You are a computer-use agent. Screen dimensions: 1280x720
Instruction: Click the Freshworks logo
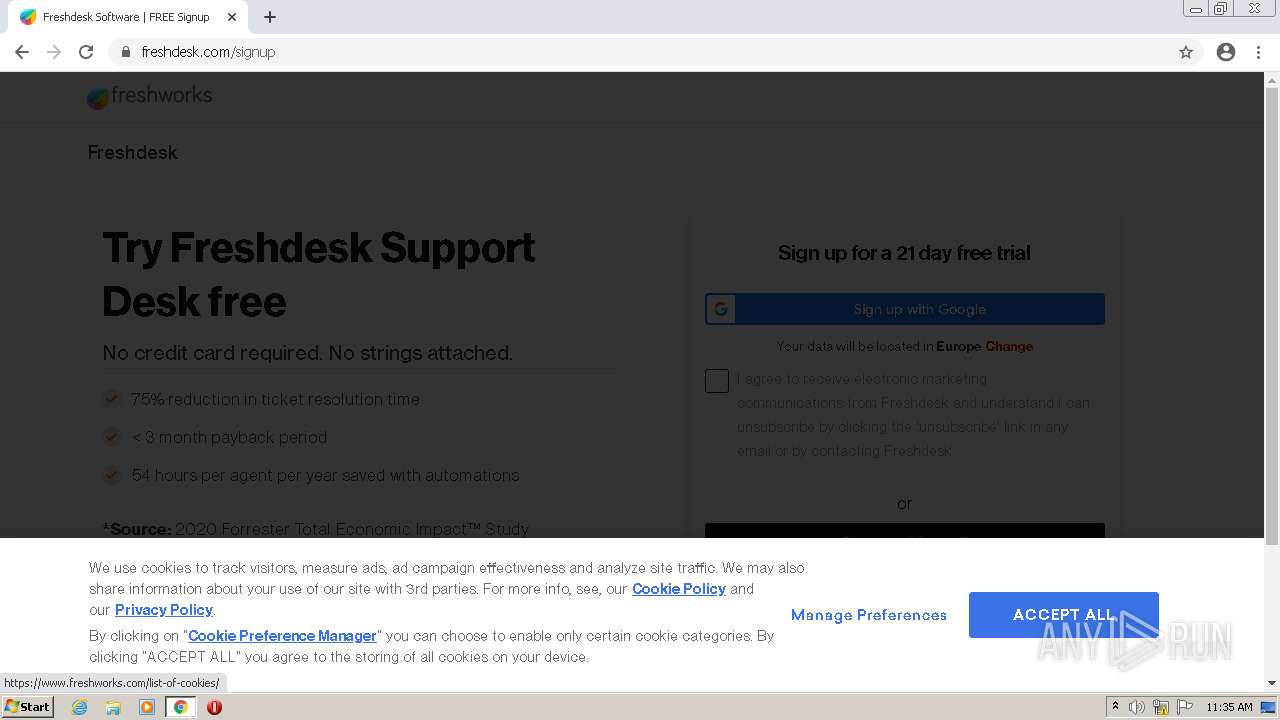tap(149, 96)
